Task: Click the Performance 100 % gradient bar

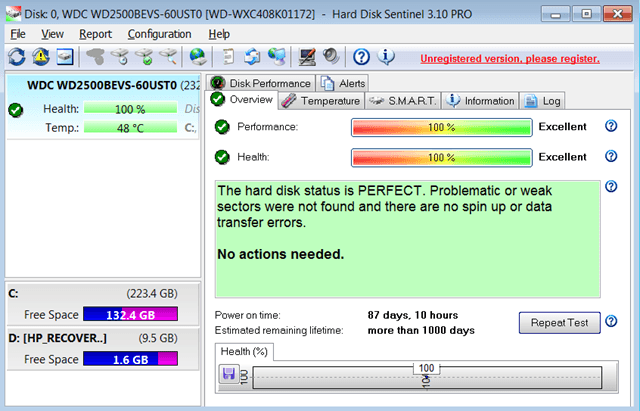Action: click(442, 127)
